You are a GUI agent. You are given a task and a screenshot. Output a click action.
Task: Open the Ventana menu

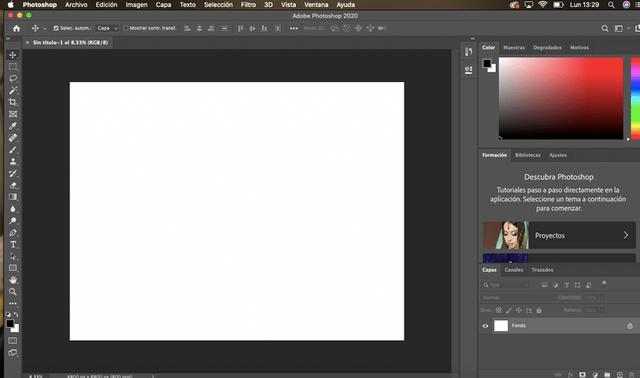point(316,4)
